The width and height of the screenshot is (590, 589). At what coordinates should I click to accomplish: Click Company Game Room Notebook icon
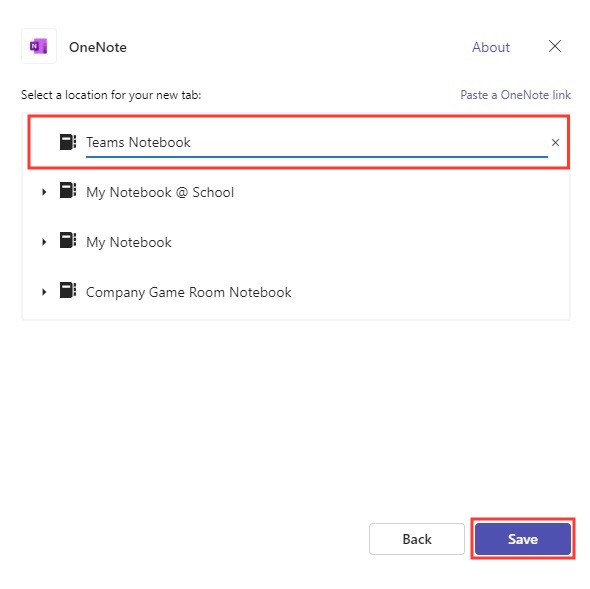68,290
